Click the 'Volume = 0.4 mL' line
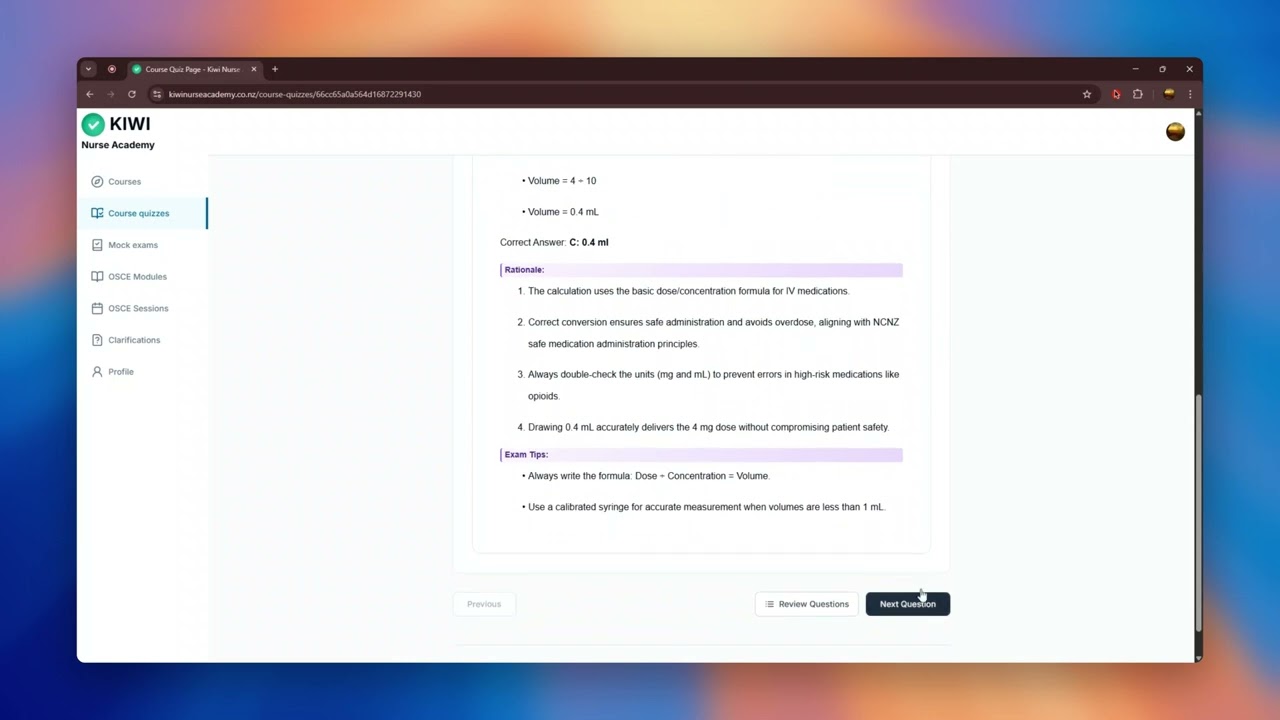 (563, 212)
